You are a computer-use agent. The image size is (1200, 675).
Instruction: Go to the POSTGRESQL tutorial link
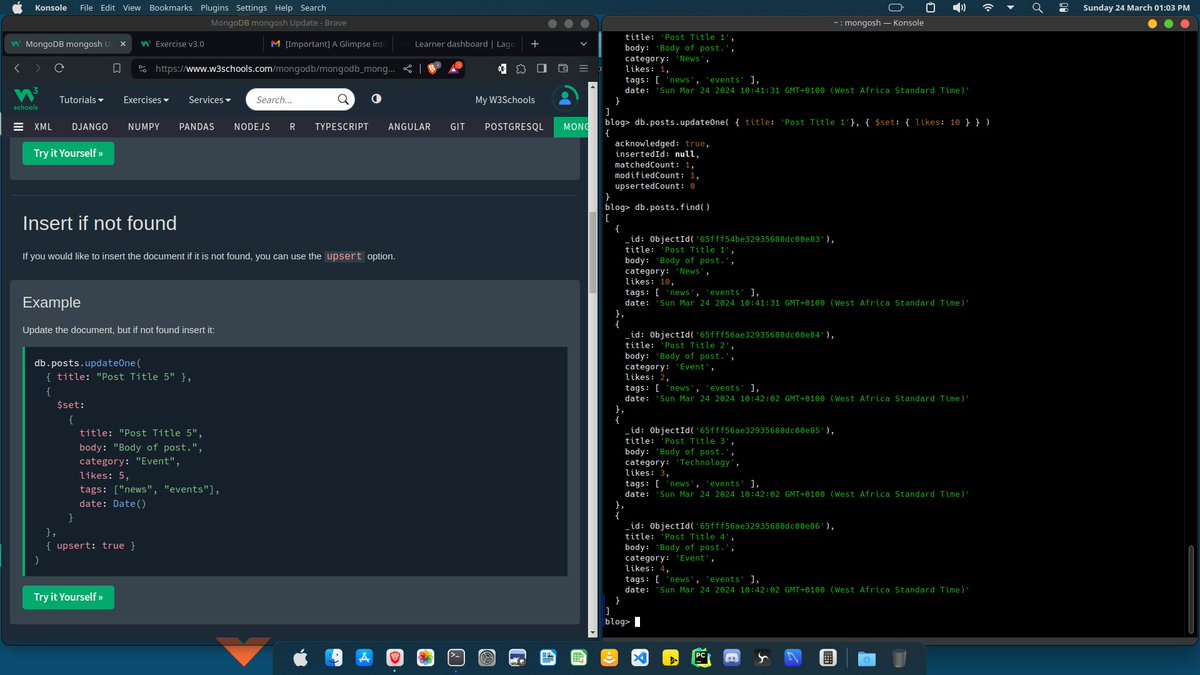513,127
